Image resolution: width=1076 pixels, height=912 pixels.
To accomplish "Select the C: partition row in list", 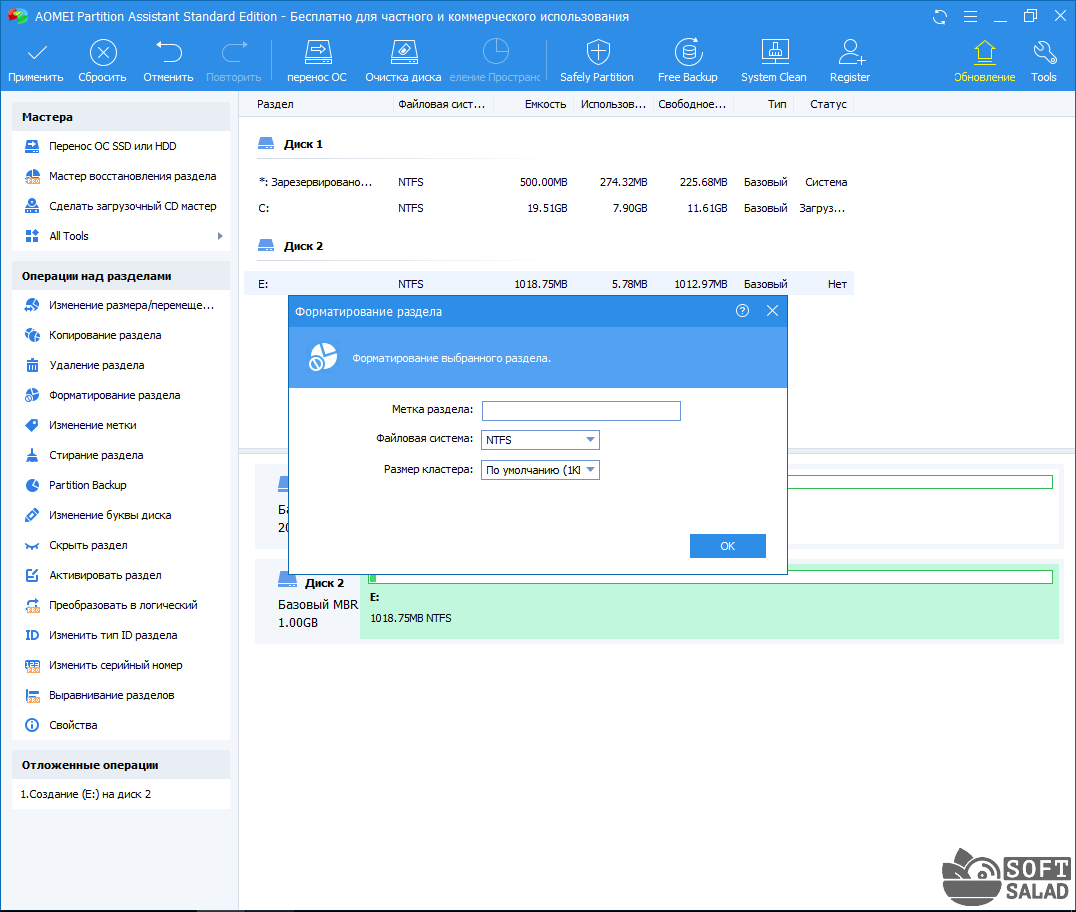I will [548, 208].
